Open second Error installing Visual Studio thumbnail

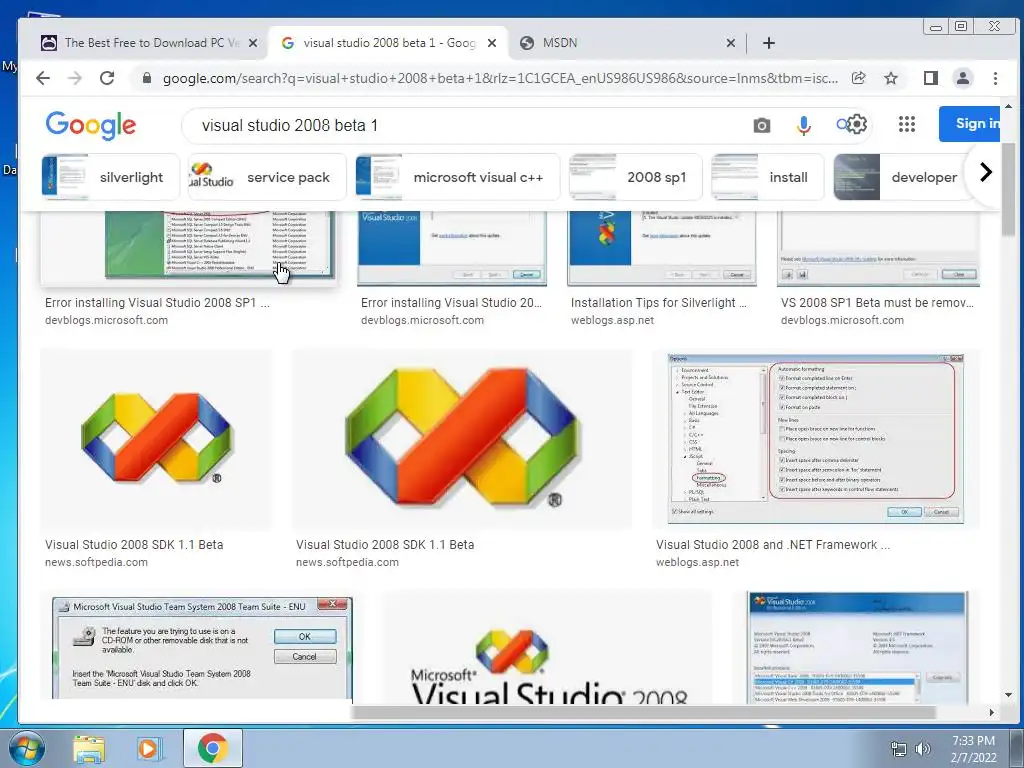click(451, 249)
